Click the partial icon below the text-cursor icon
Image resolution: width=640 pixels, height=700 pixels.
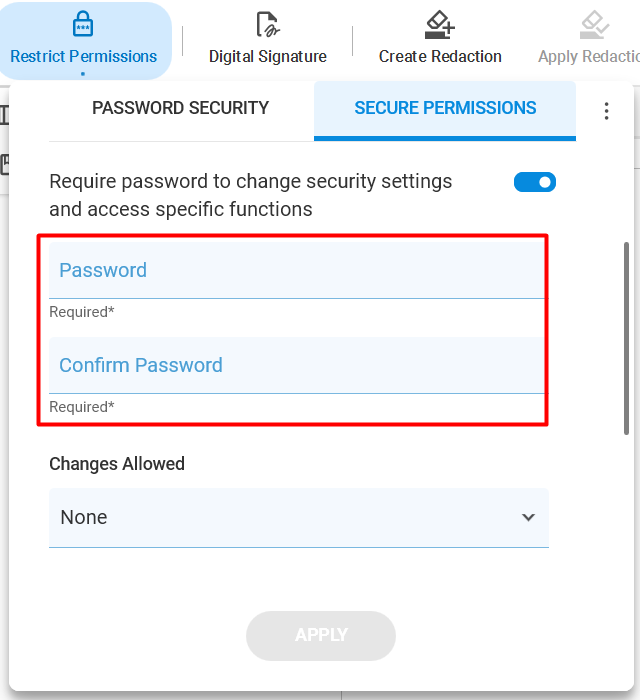4,164
